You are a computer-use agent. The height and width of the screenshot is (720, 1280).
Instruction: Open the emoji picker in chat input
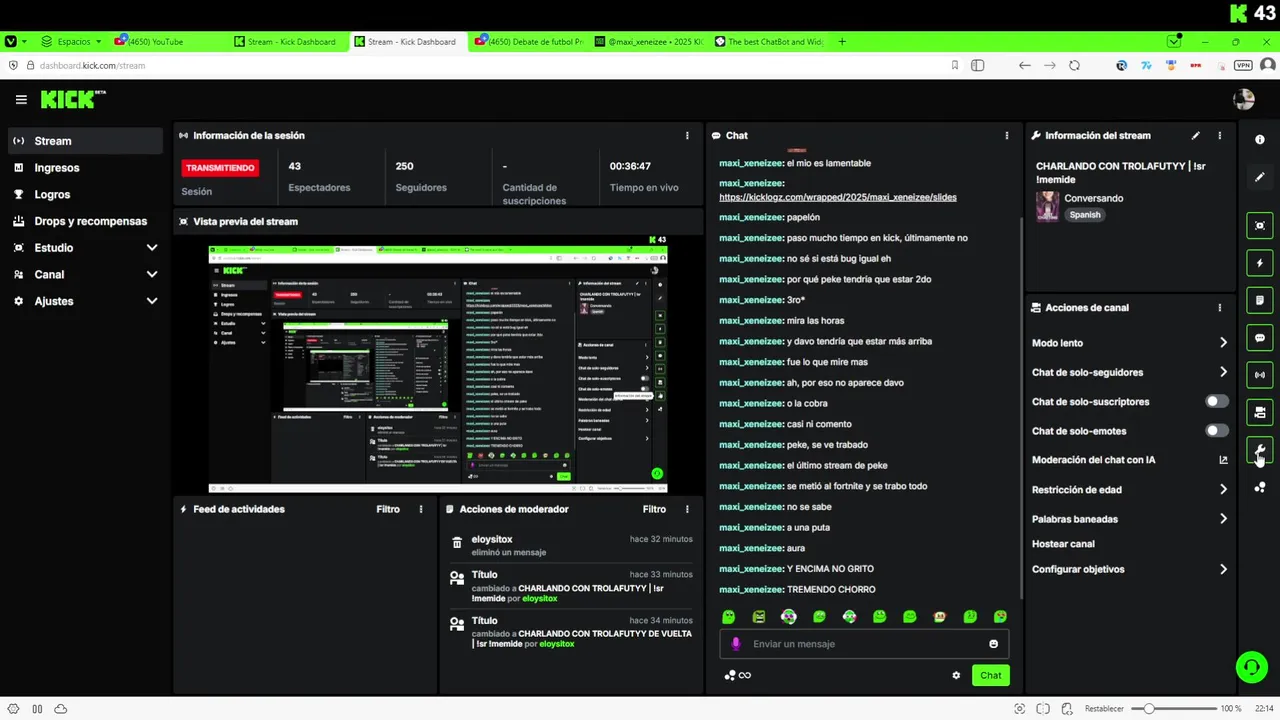pyautogui.click(x=993, y=644)
